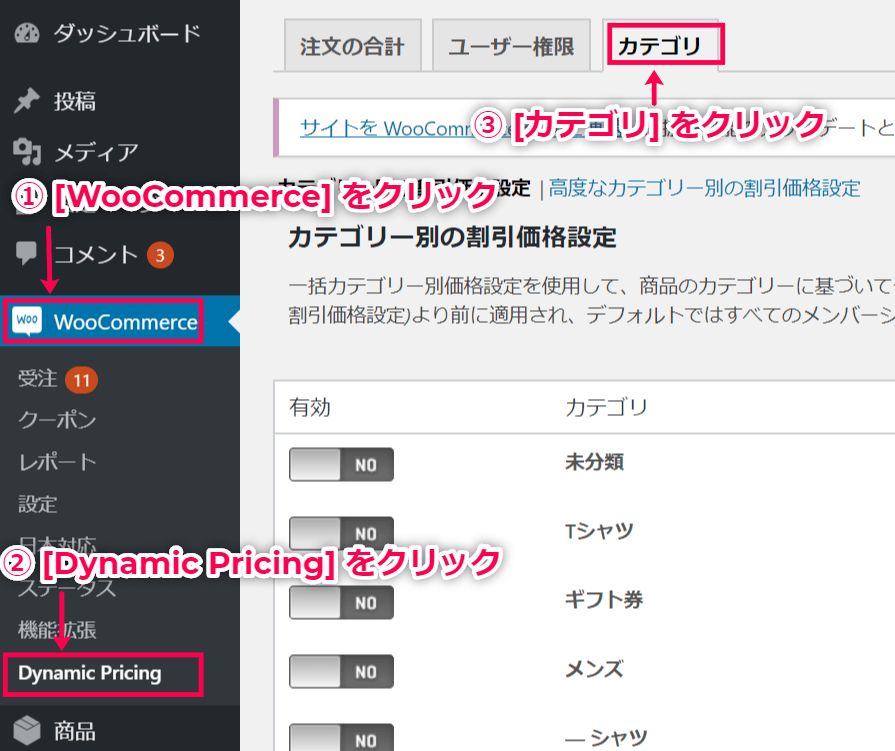The image size is (895, 751).
Task: Open 高度なカテゴリー別の割引価格設定 link
Action: [x=704, y=188]
